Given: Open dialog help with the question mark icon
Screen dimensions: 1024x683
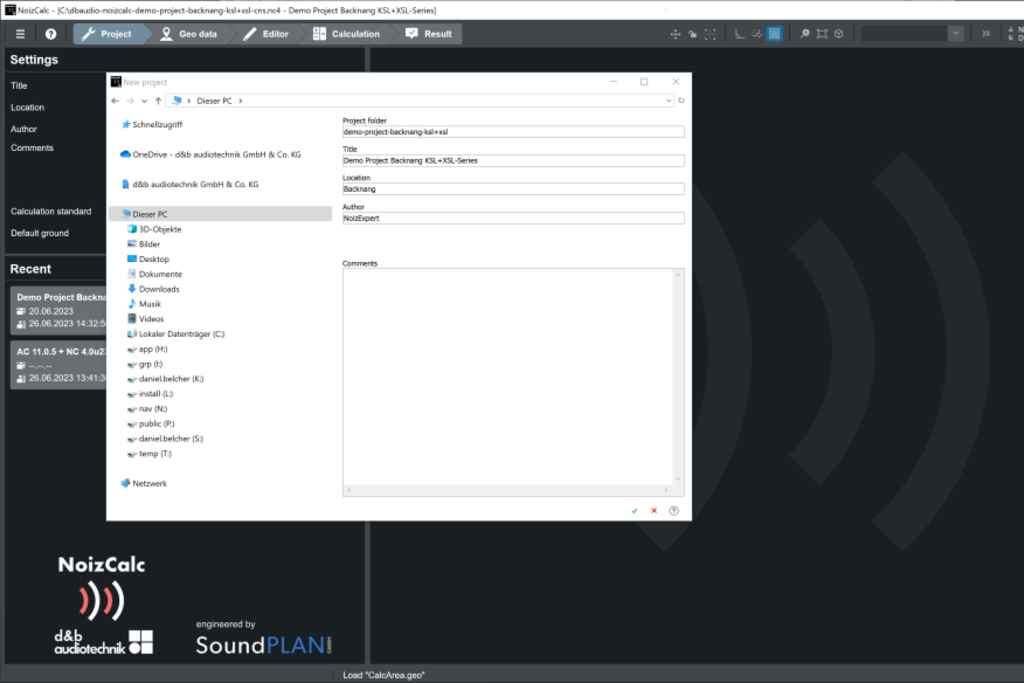Looking at the screenshot, I should click(674, 511).
